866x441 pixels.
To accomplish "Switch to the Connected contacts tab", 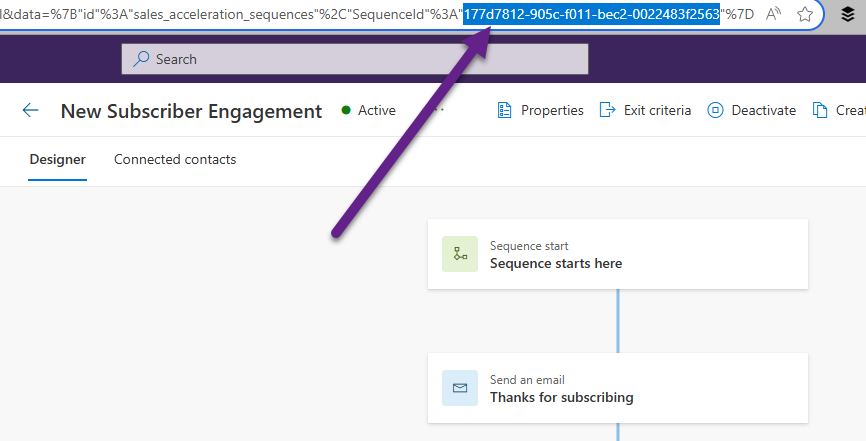I will pyautogui.click(x=175, y=160).
